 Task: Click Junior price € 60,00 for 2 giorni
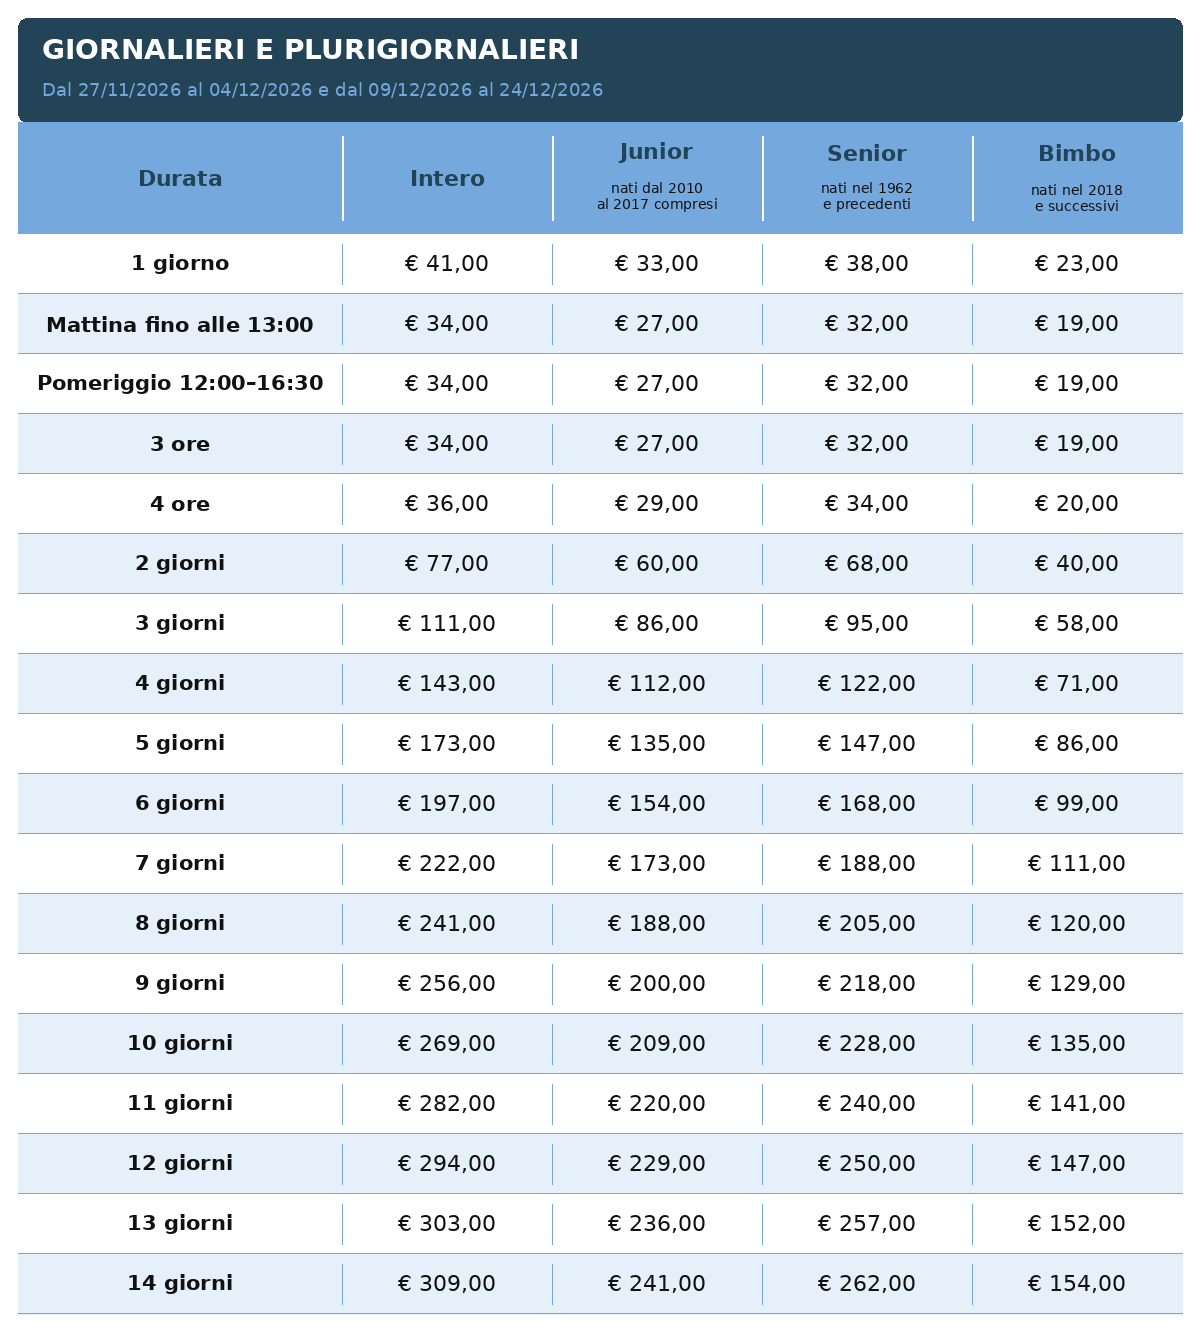[x=657, y=564]
